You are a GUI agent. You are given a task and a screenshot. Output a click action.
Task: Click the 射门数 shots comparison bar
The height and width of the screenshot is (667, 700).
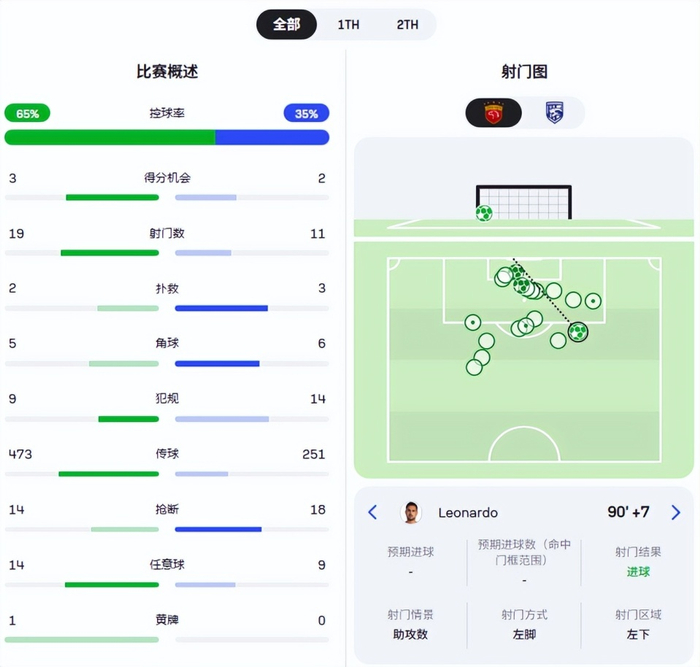point(167,252)
